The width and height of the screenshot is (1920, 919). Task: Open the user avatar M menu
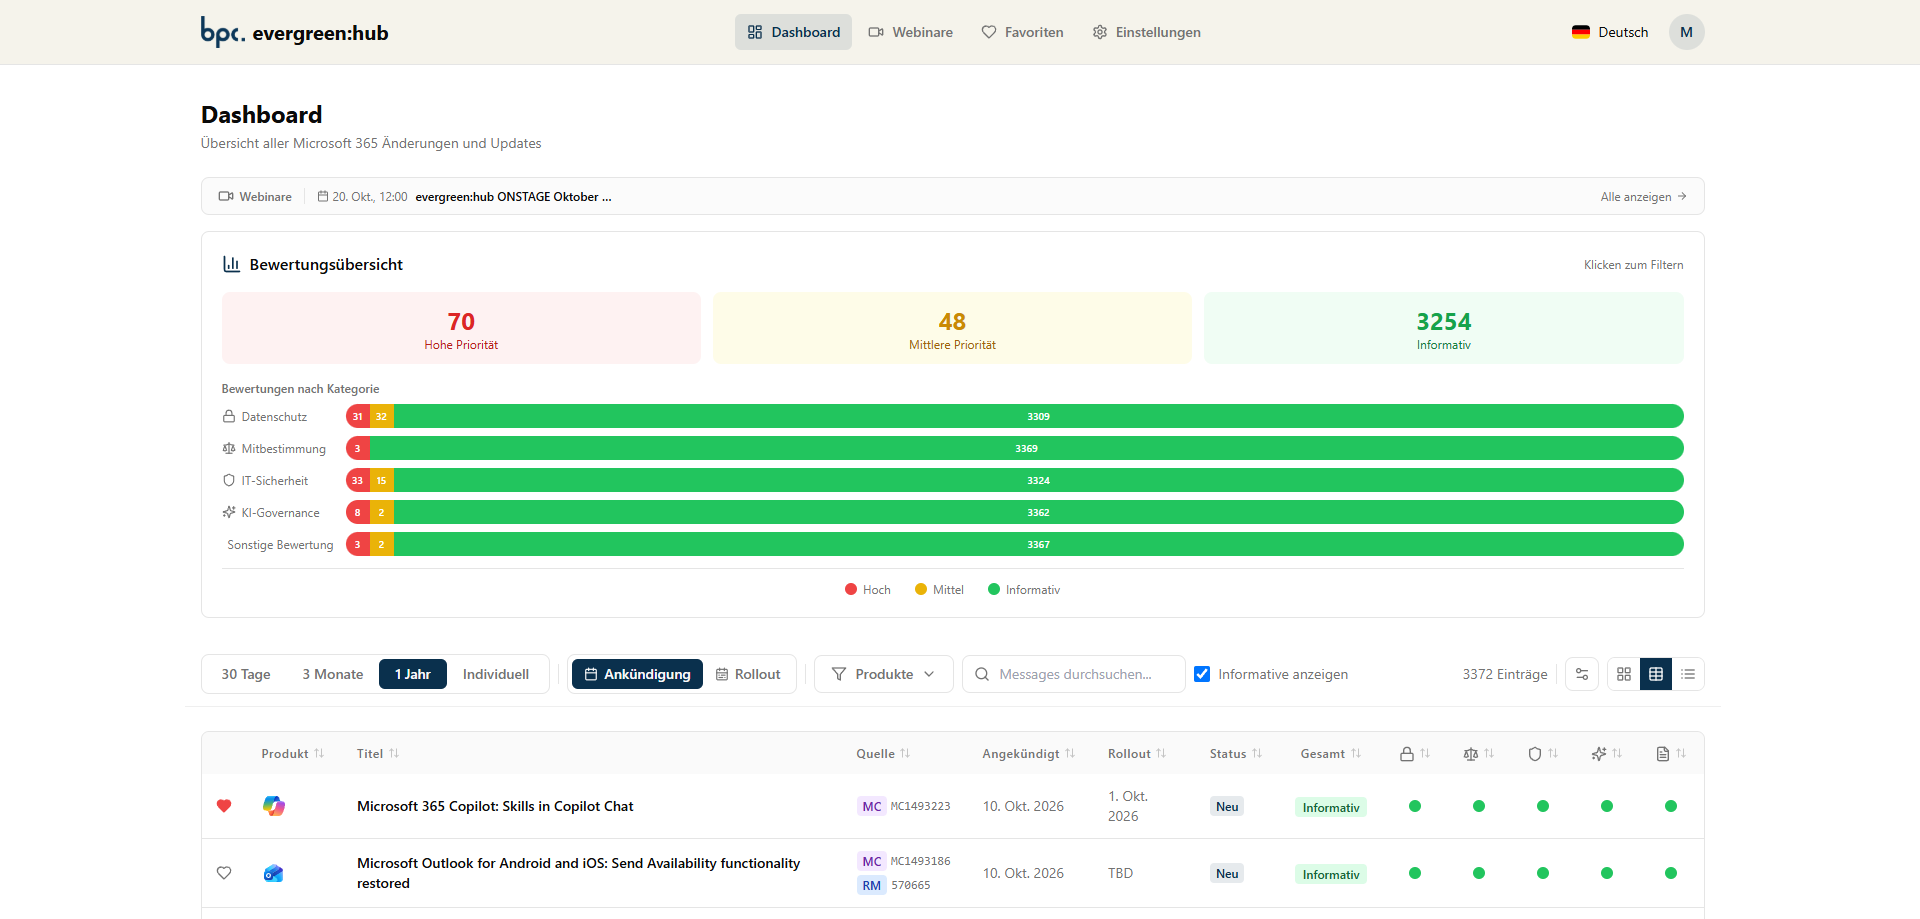pyautogui.click(x=1686, y=32)
